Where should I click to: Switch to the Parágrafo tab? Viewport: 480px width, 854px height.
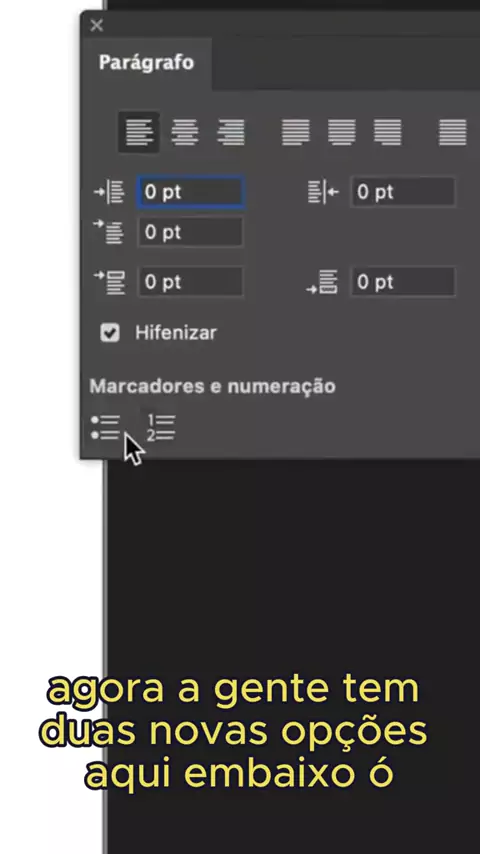(x=146, y=63)
